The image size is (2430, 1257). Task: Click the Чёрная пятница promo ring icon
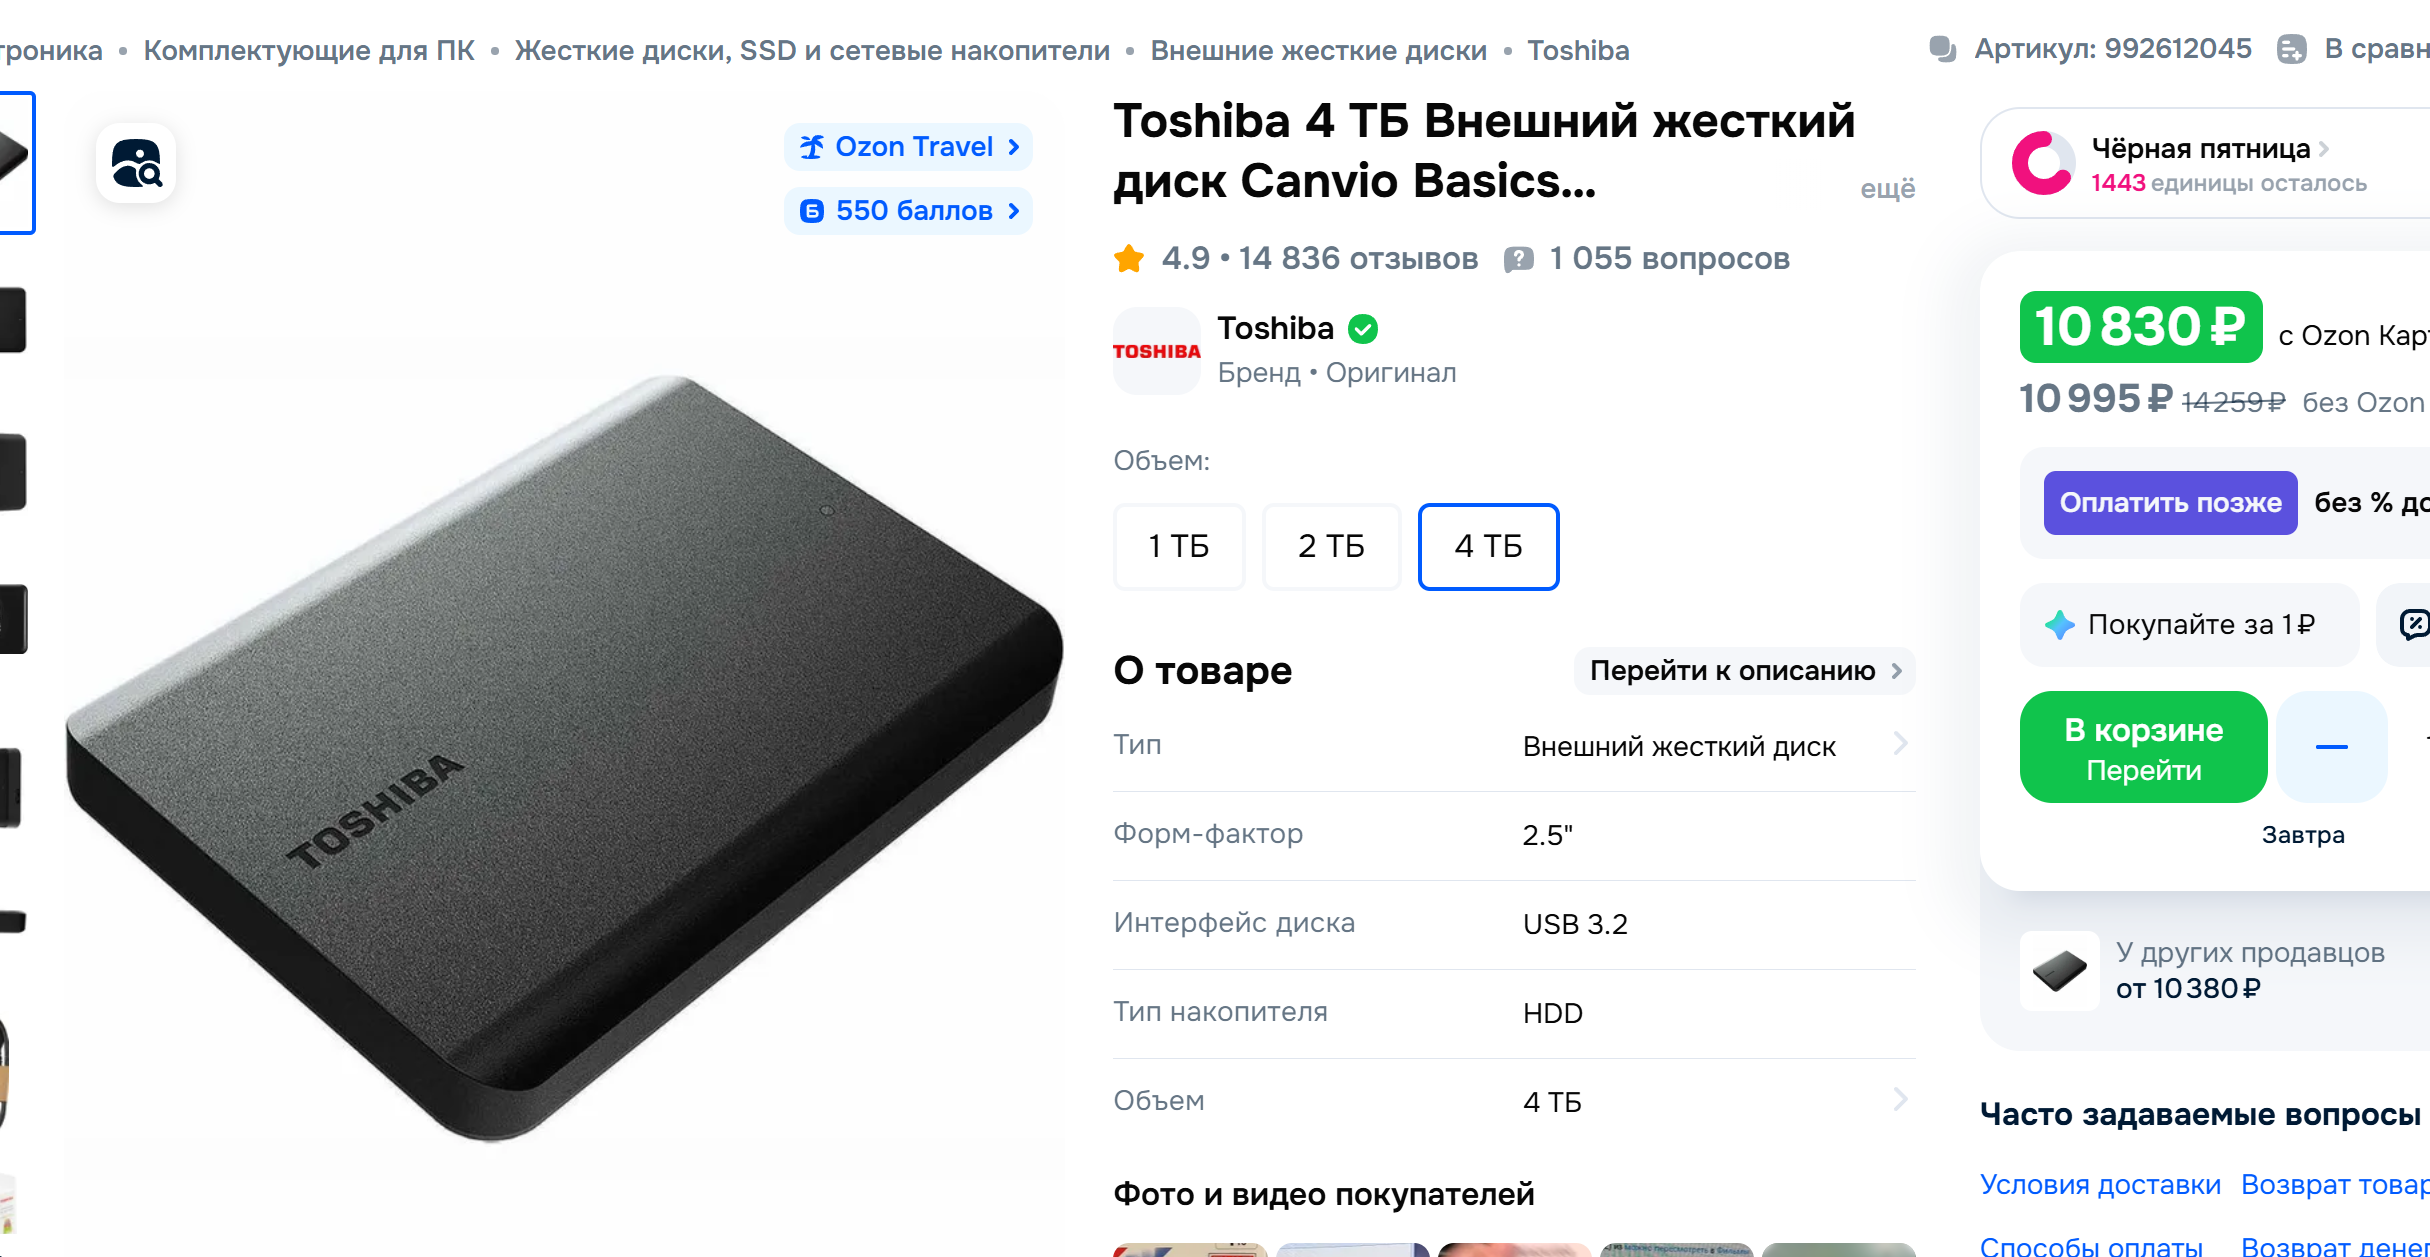pyautogui.click(x=2042, y=163)
